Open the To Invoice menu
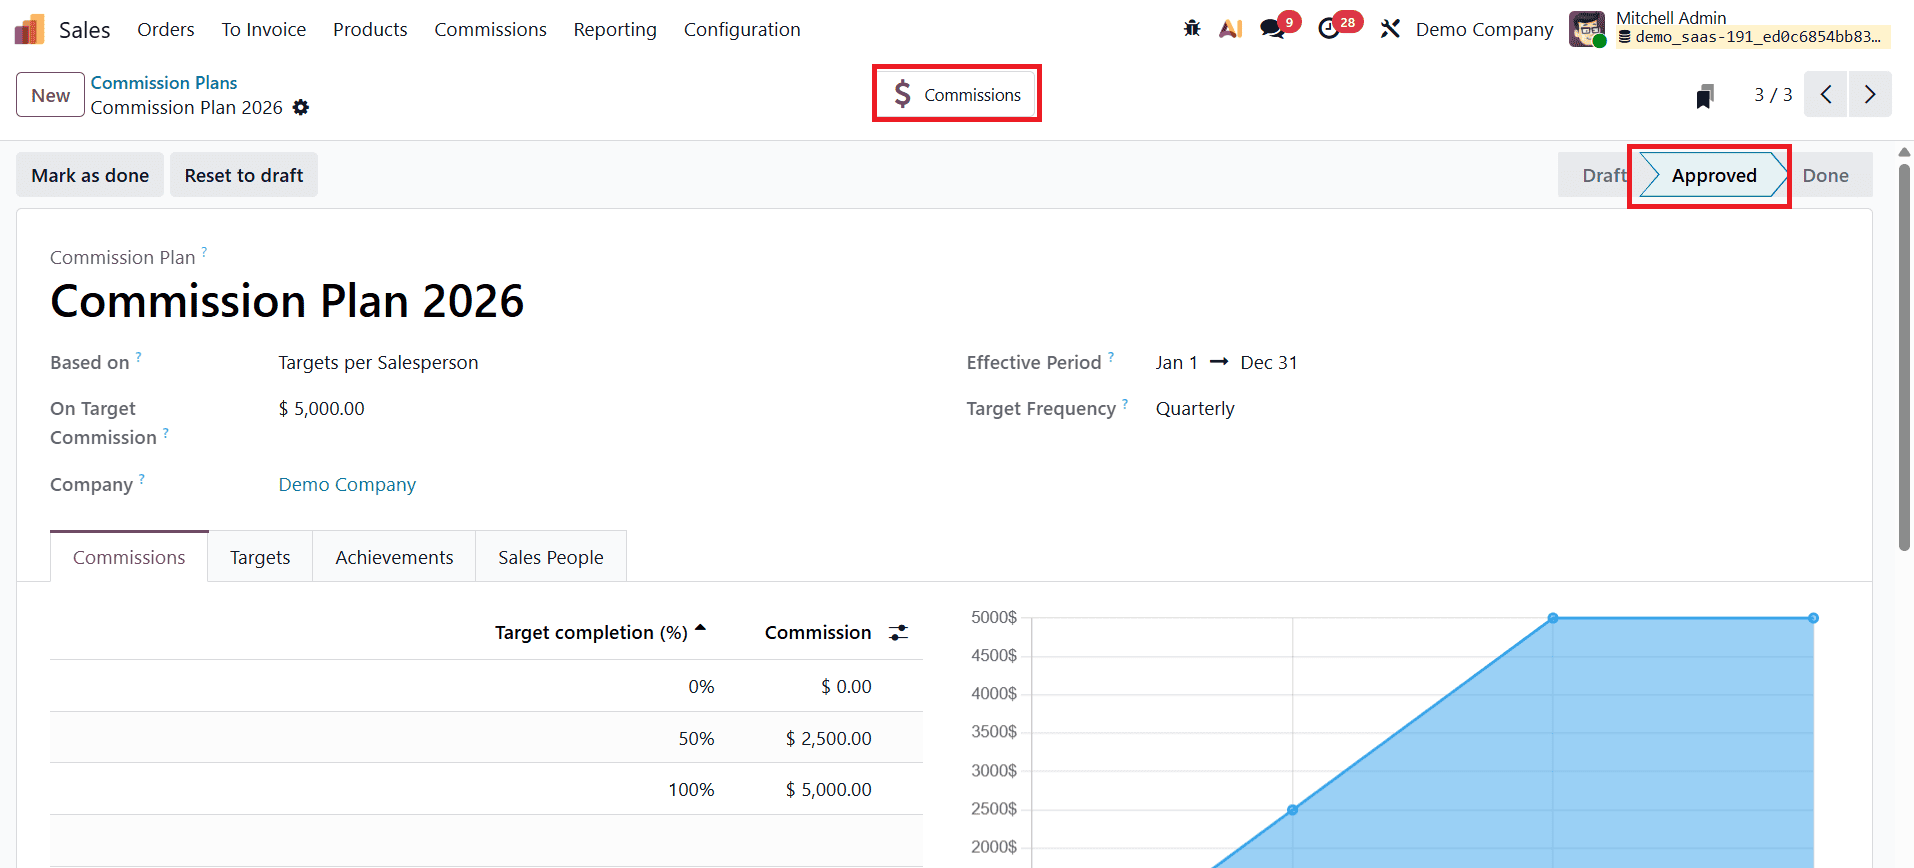1914x868 pixels. 264,29
